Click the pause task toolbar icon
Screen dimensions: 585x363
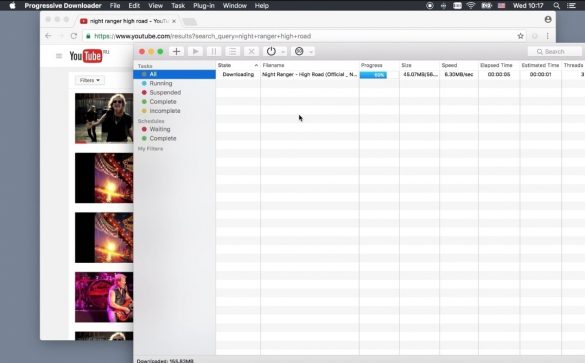click(214, 51)
